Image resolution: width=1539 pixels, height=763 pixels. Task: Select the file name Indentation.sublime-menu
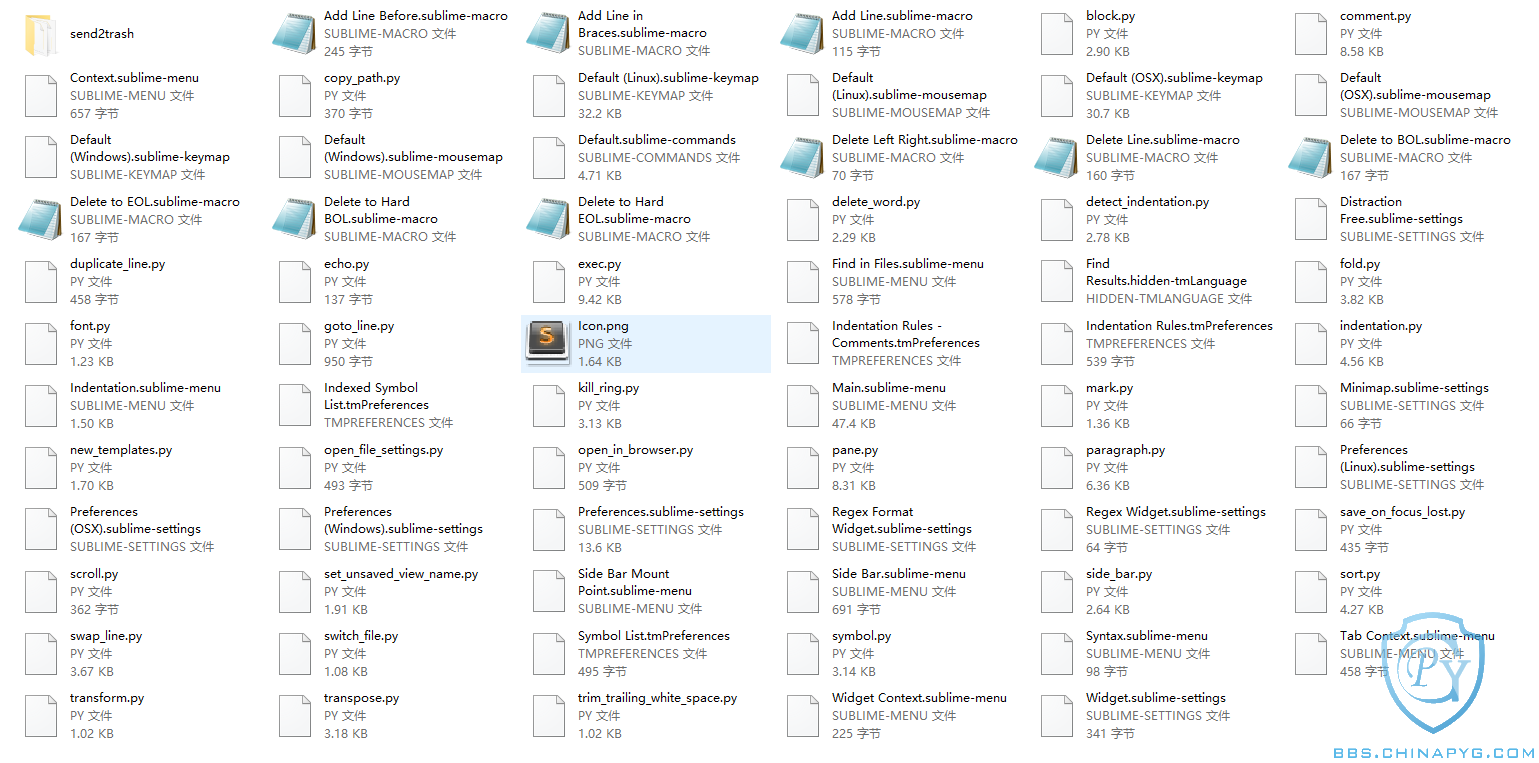(x=145, y=388)
